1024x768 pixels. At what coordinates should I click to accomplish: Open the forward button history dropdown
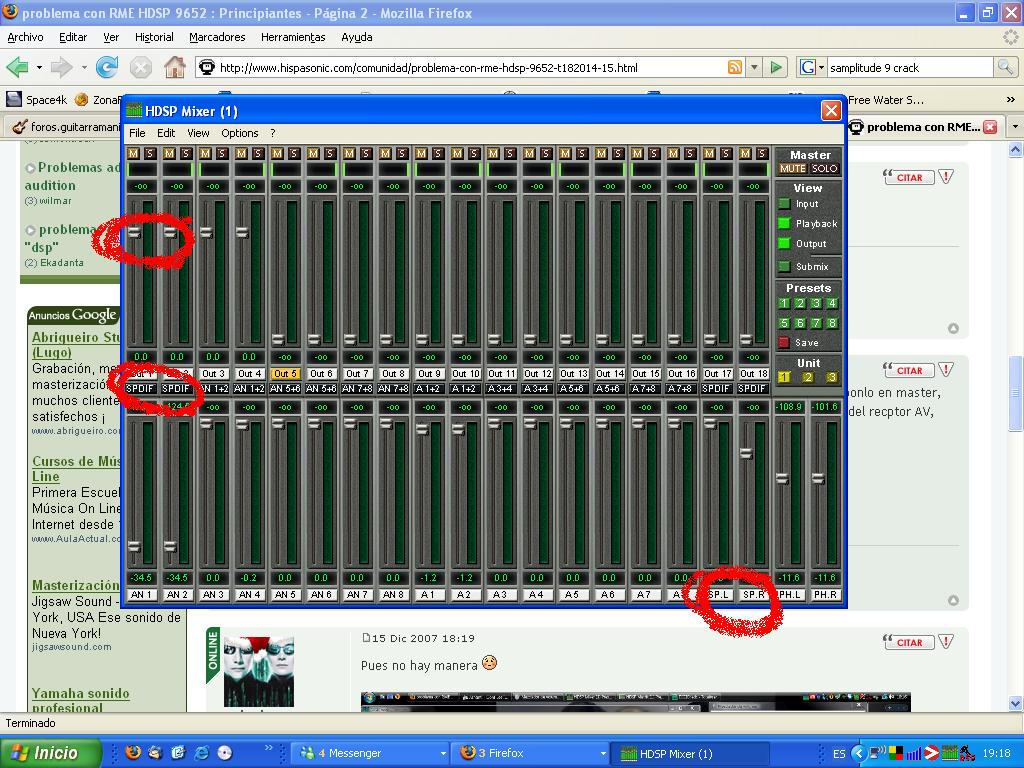pos(84,67)
